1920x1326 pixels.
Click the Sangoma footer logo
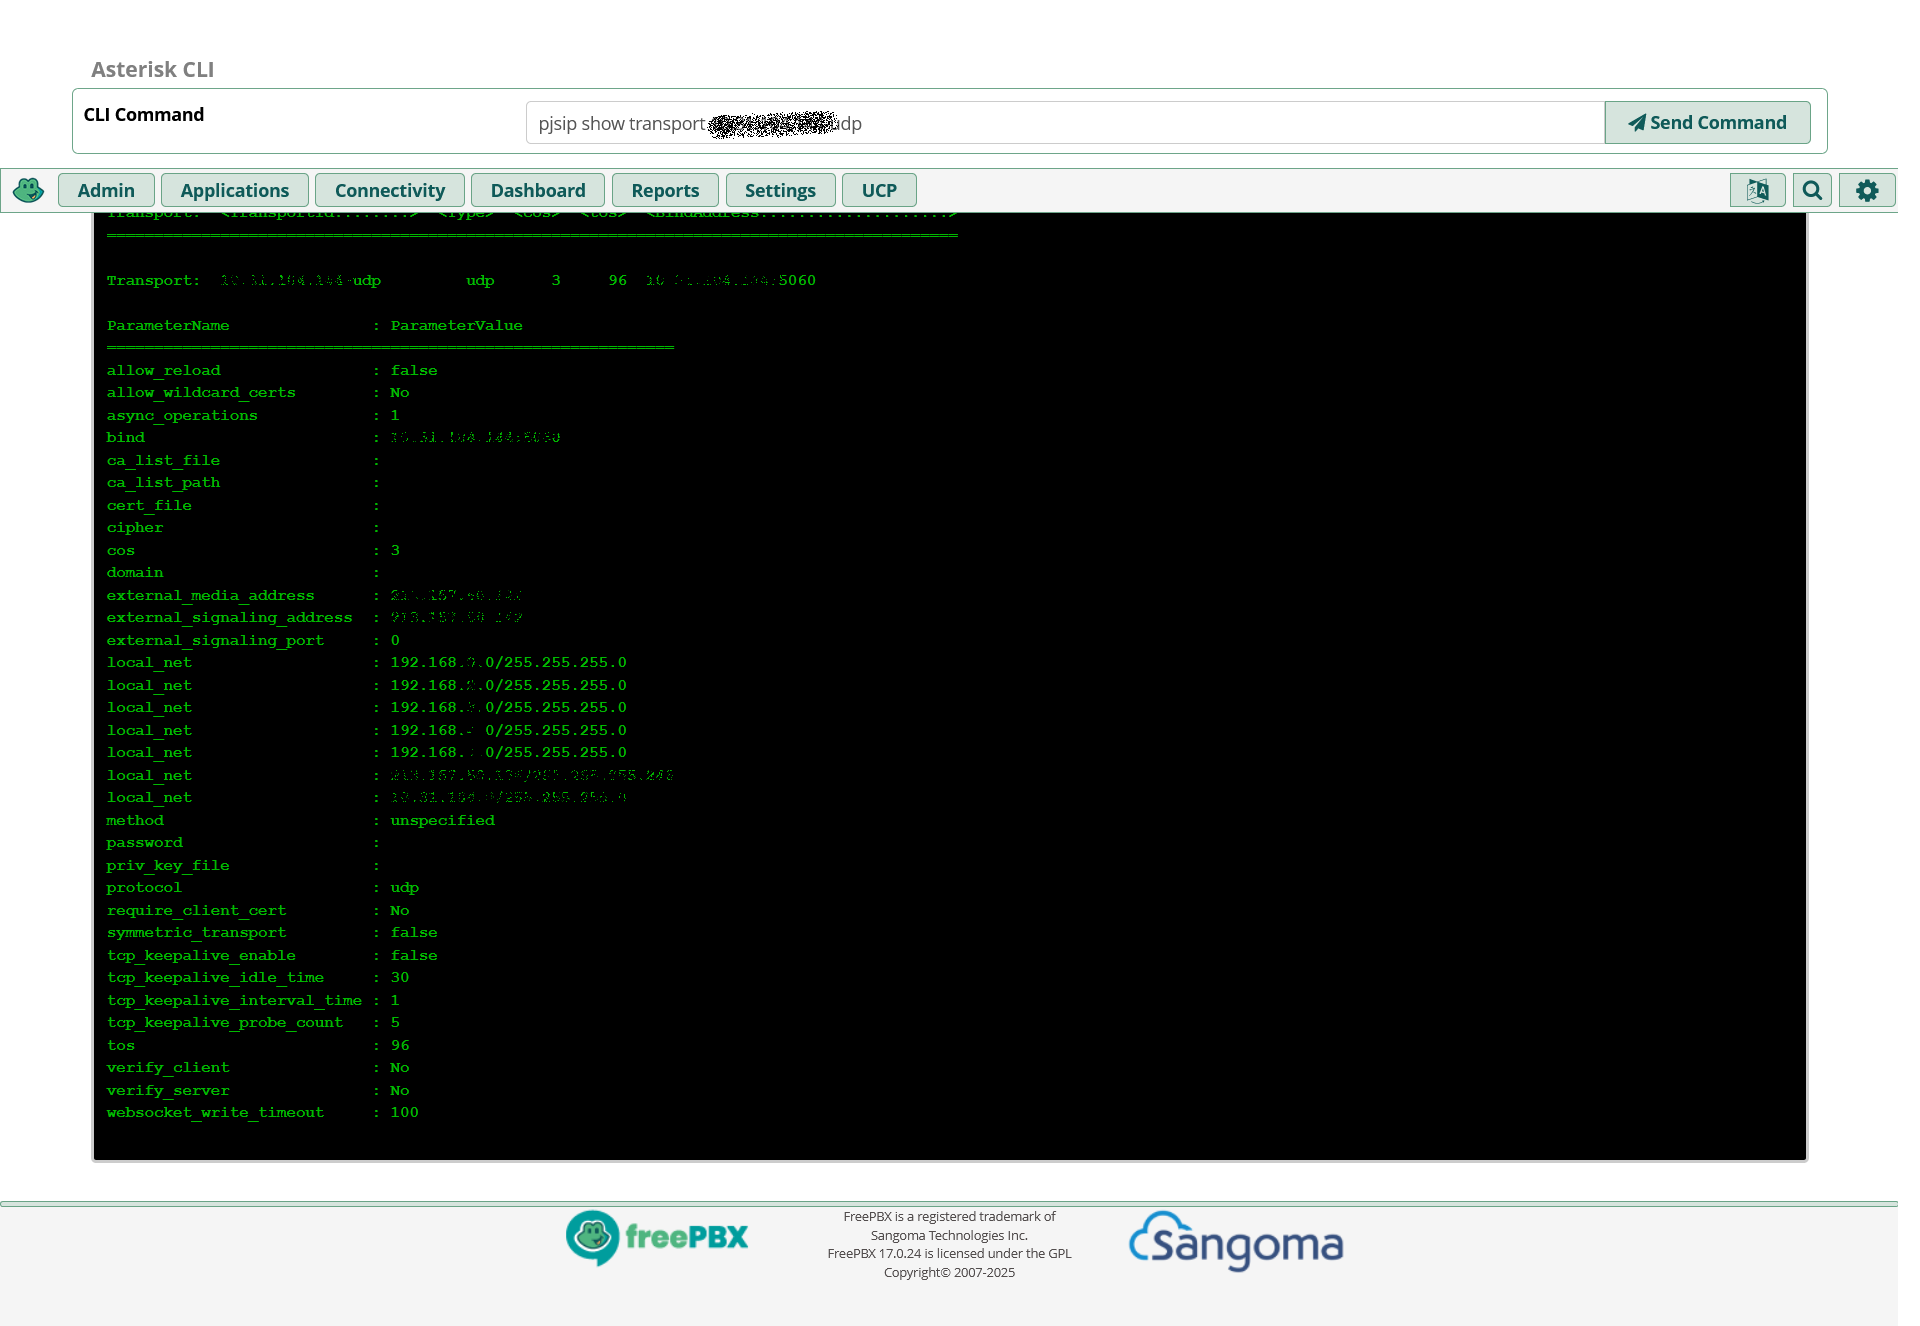point(1236,1242)
